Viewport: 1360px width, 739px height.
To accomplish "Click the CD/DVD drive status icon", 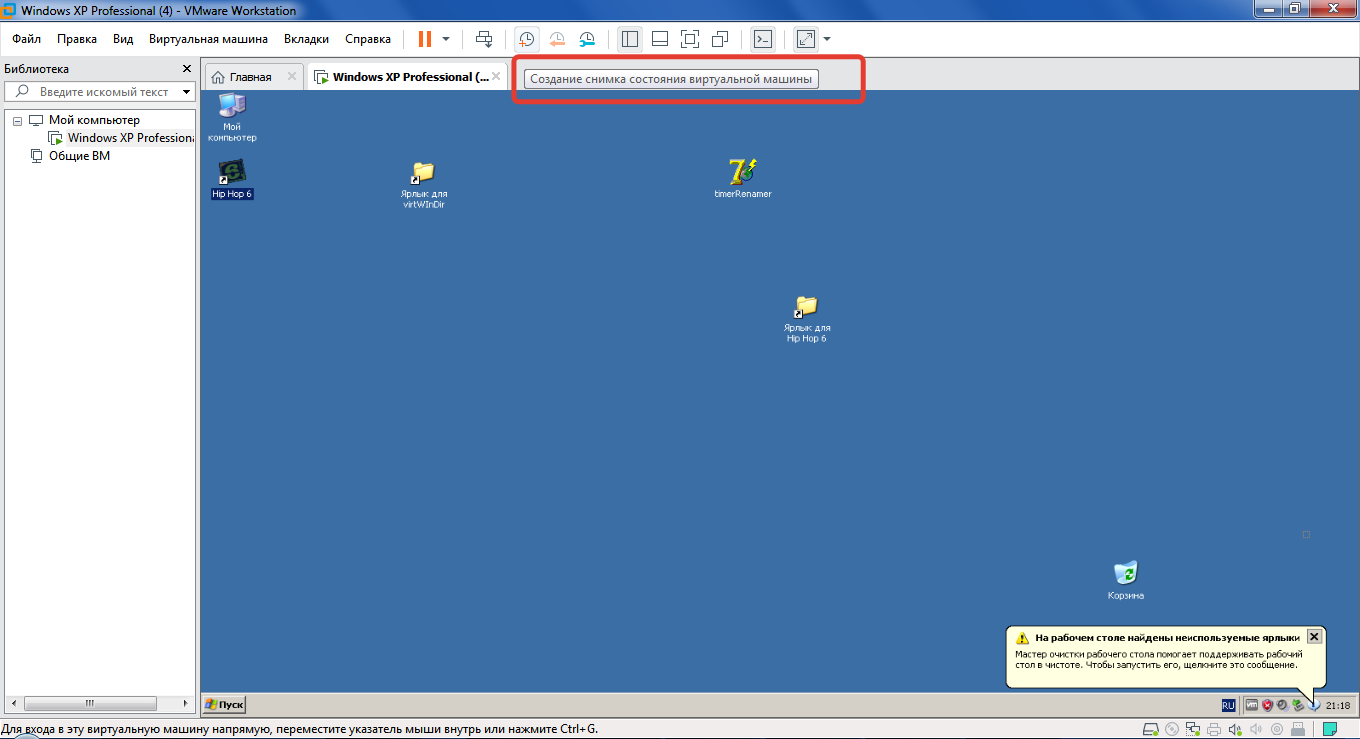I will (1172, 729).
